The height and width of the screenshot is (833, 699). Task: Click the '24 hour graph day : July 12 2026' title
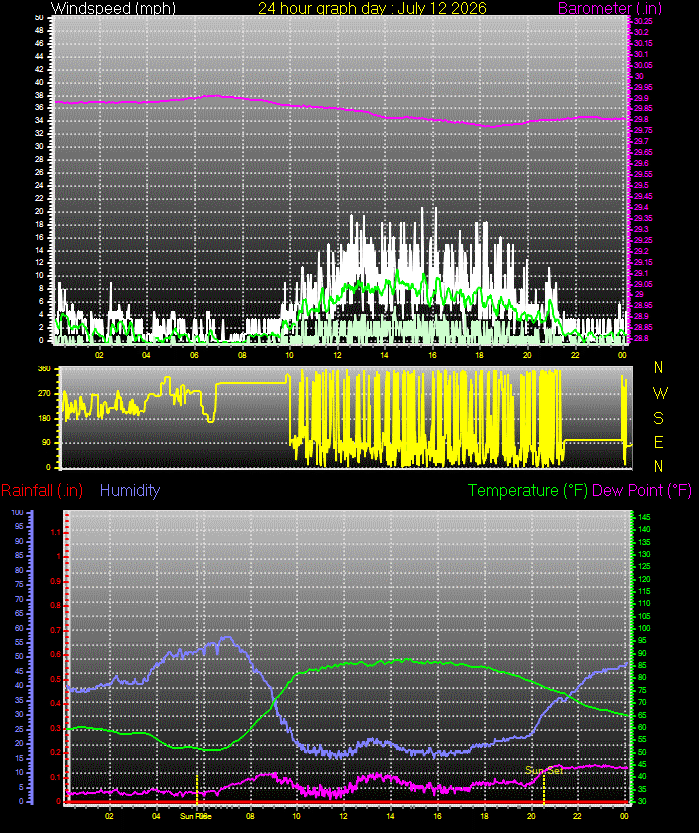click(x=372, y=8)
